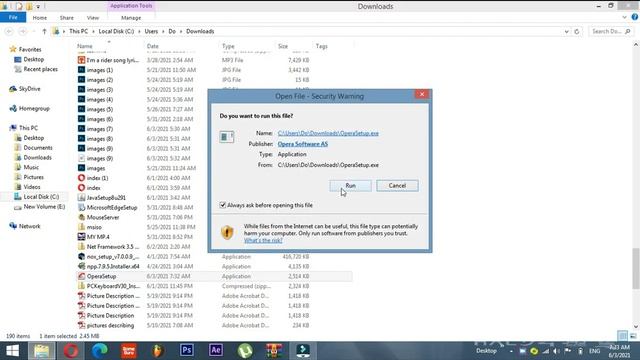Screen dimensions: 640x360
Task: Click the Users breadcrumb in address bar
Action: tap(151, 31)
